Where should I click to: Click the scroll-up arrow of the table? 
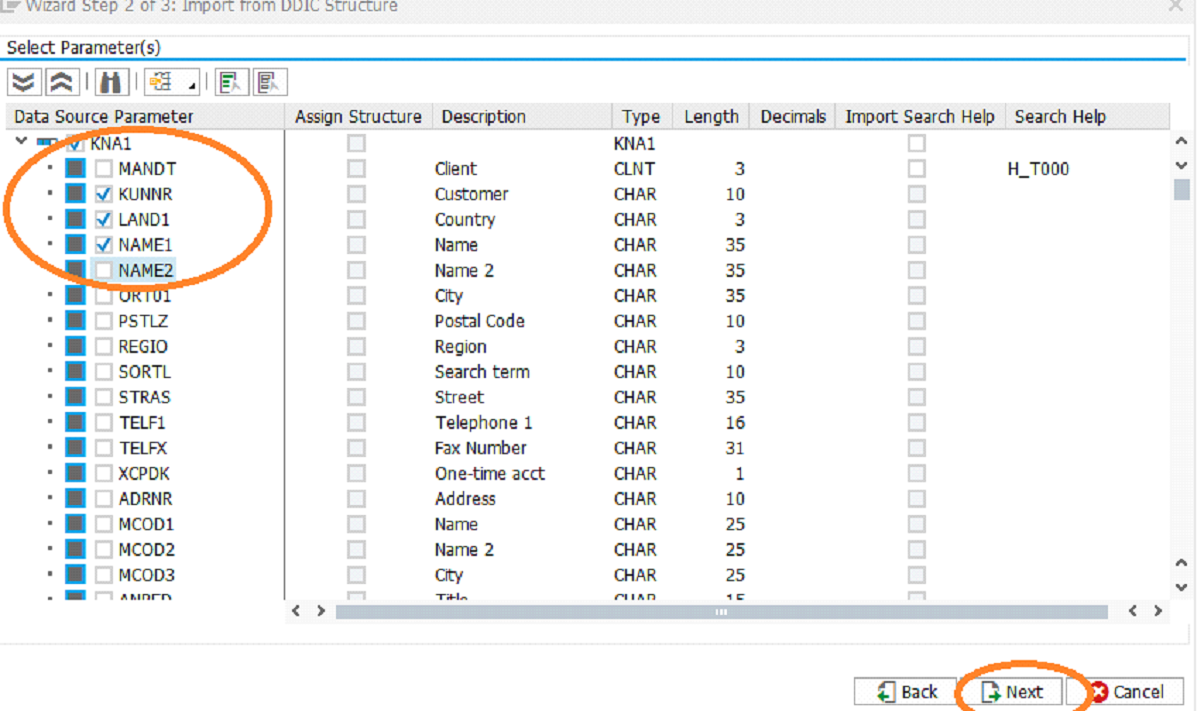(x=1181, y=141)
